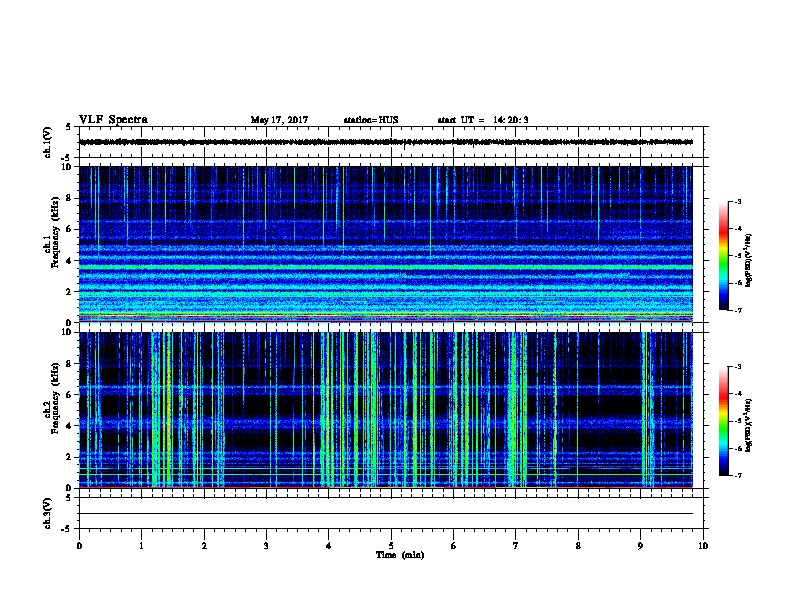Image resolution: width=792 pixels, height=612 pixels.
Task: Click the "2" kHz tick on ch.2 frequency axis
Action: click(x=71, y=457)
